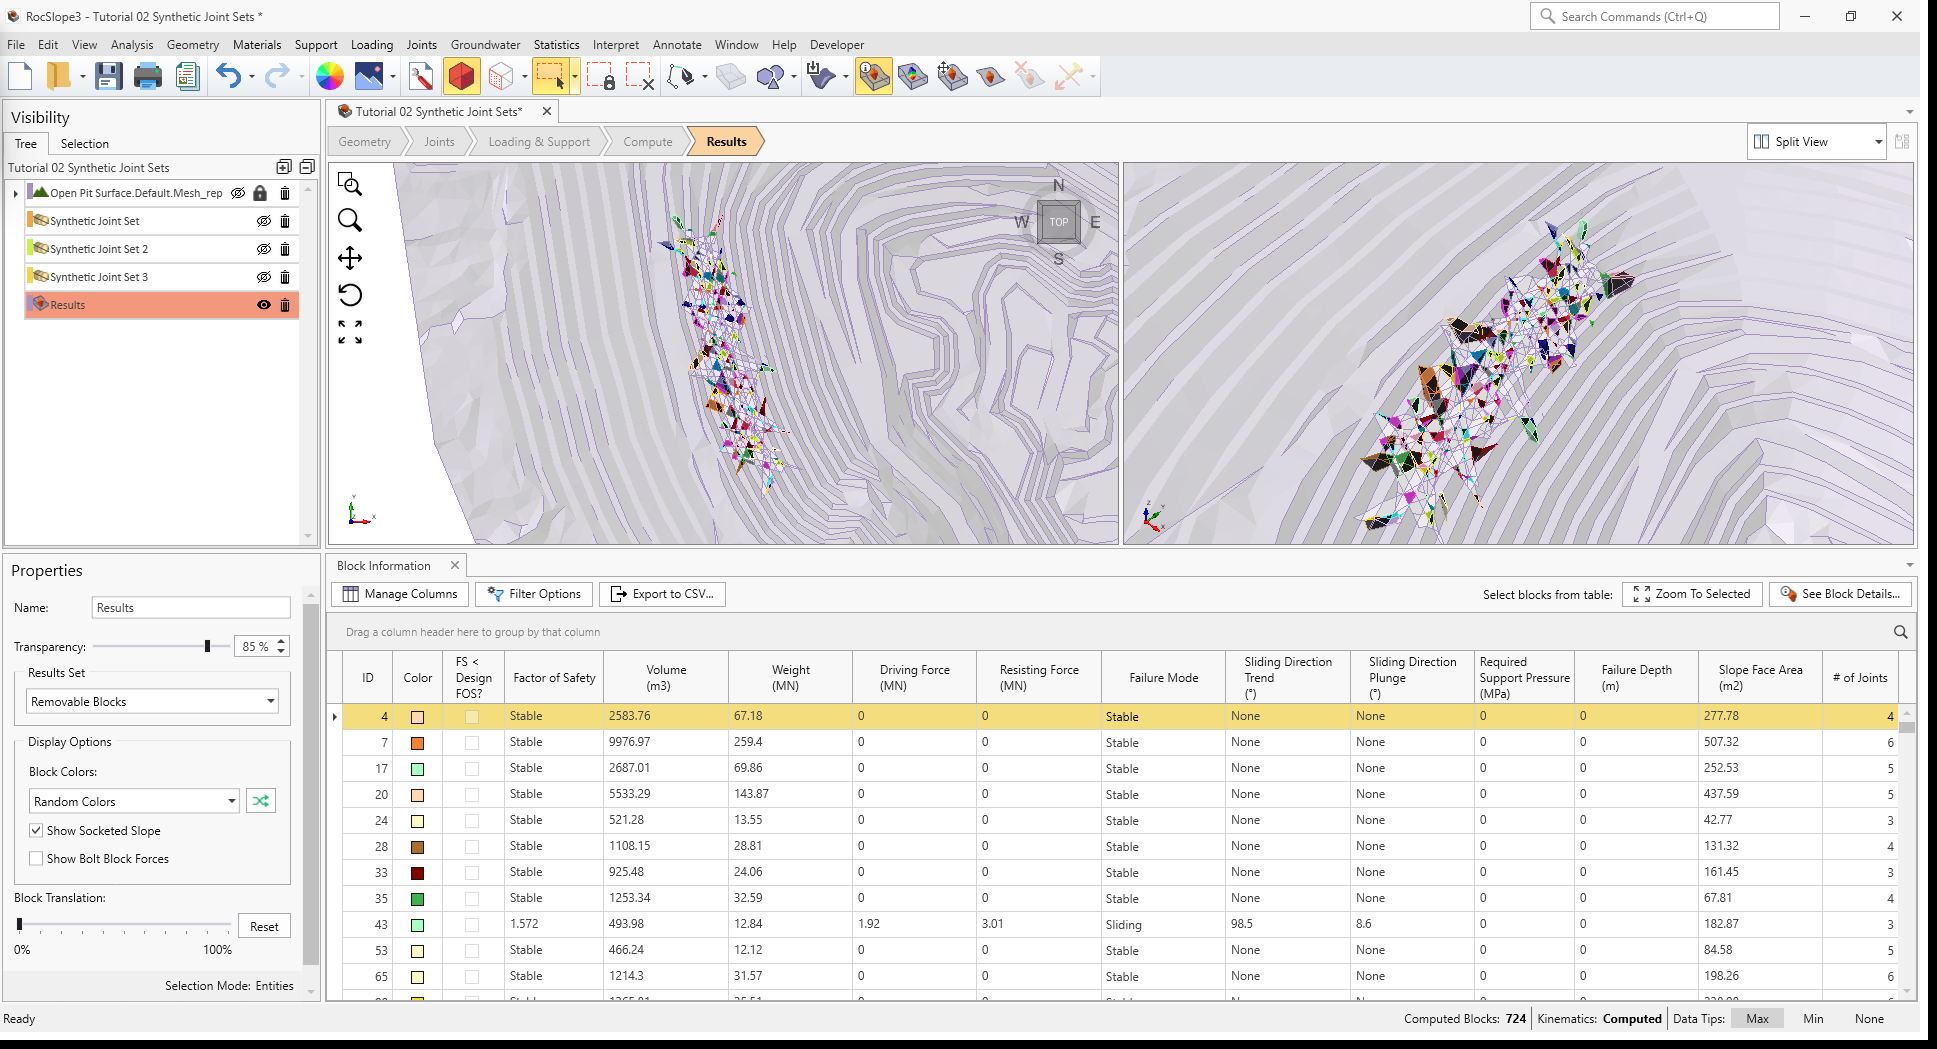Open project settings wrench icon
The image size is (1937, 1049).
point(421,76)
